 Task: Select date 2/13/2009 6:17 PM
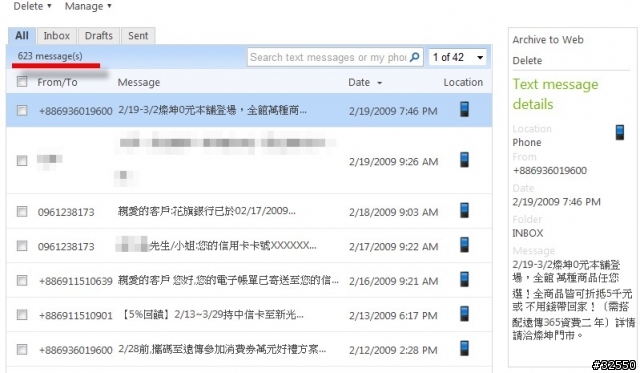coord(393,315)
